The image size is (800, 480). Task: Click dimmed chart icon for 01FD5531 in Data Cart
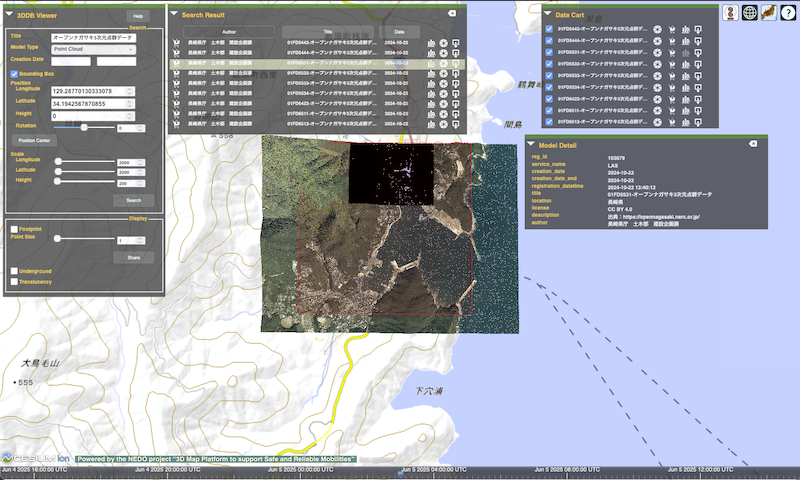(x=686, y=53)
